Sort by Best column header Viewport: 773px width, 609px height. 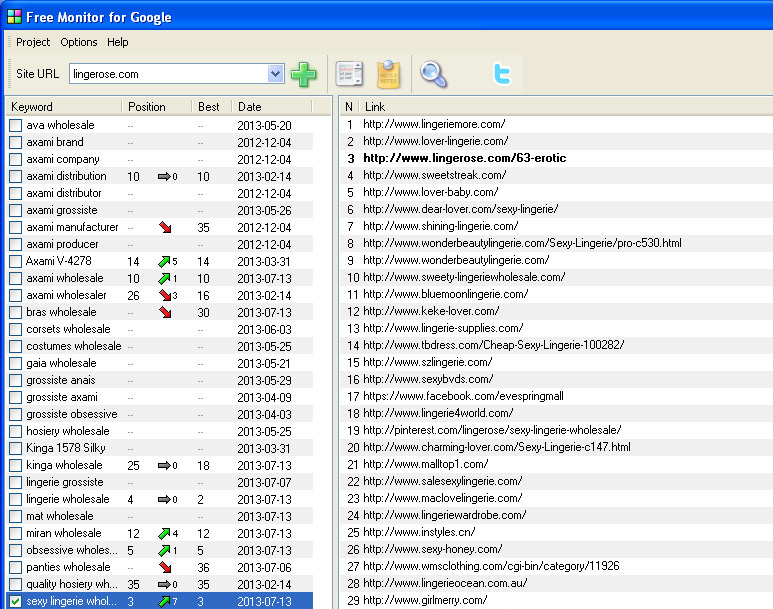click(212, 107)
